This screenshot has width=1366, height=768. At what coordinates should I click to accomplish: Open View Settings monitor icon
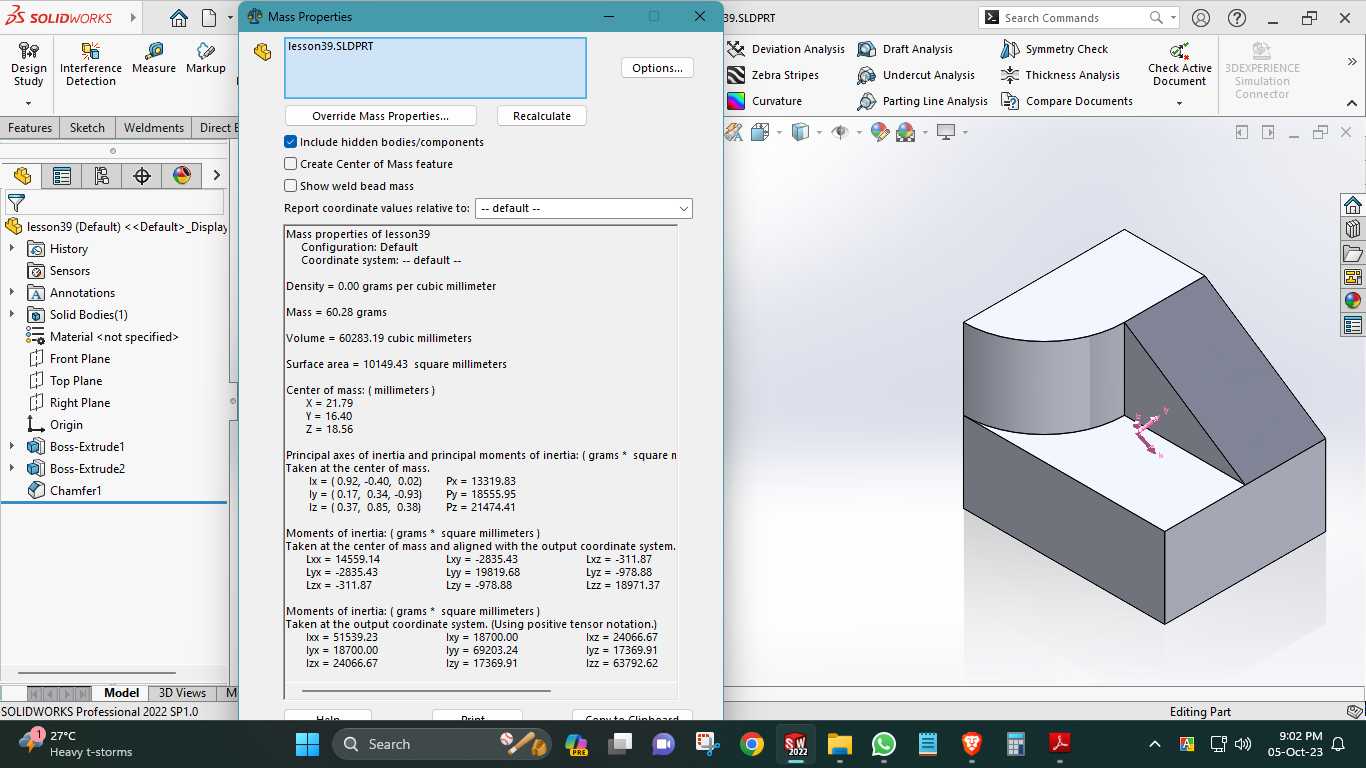[946, 132]
